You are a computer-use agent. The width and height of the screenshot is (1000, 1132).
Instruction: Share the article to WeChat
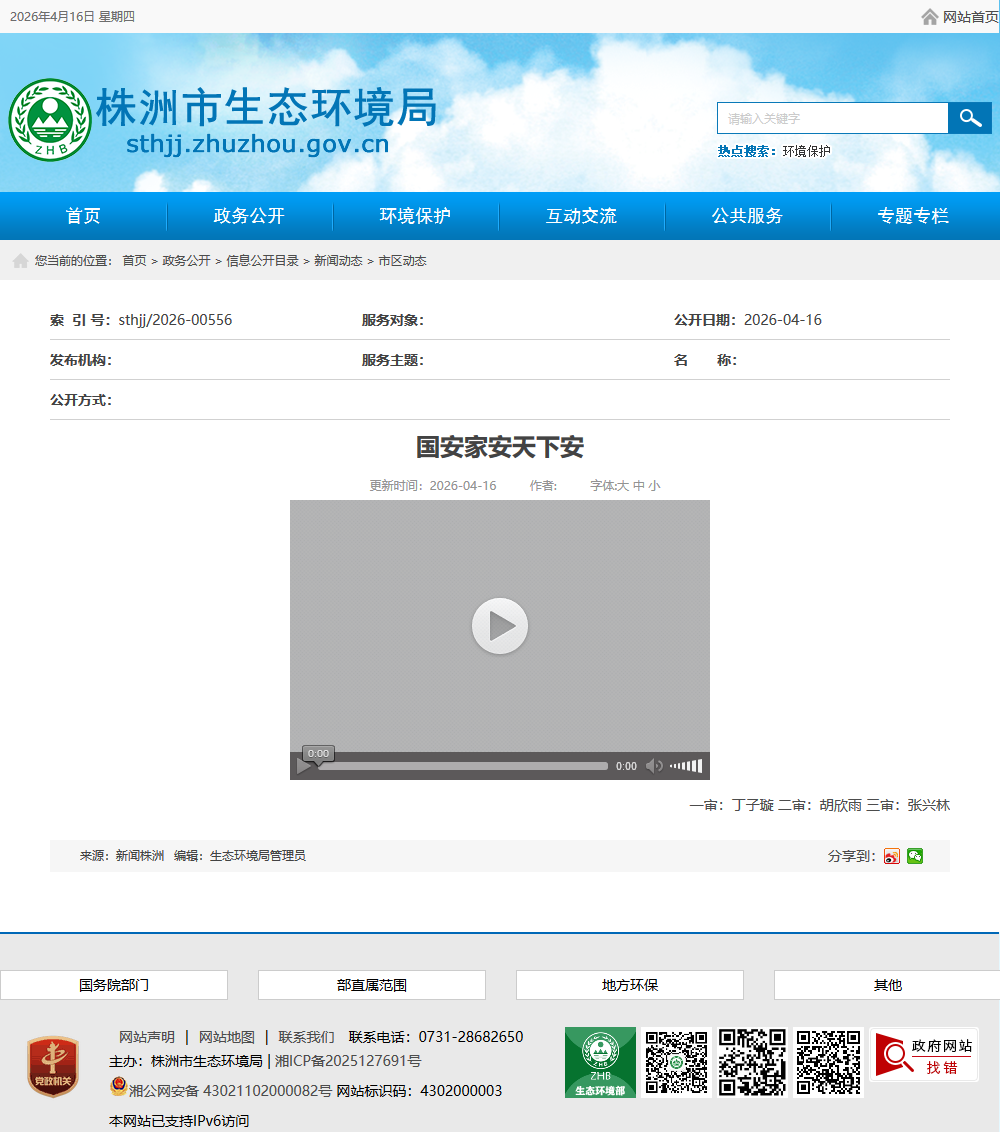[915, 856]
